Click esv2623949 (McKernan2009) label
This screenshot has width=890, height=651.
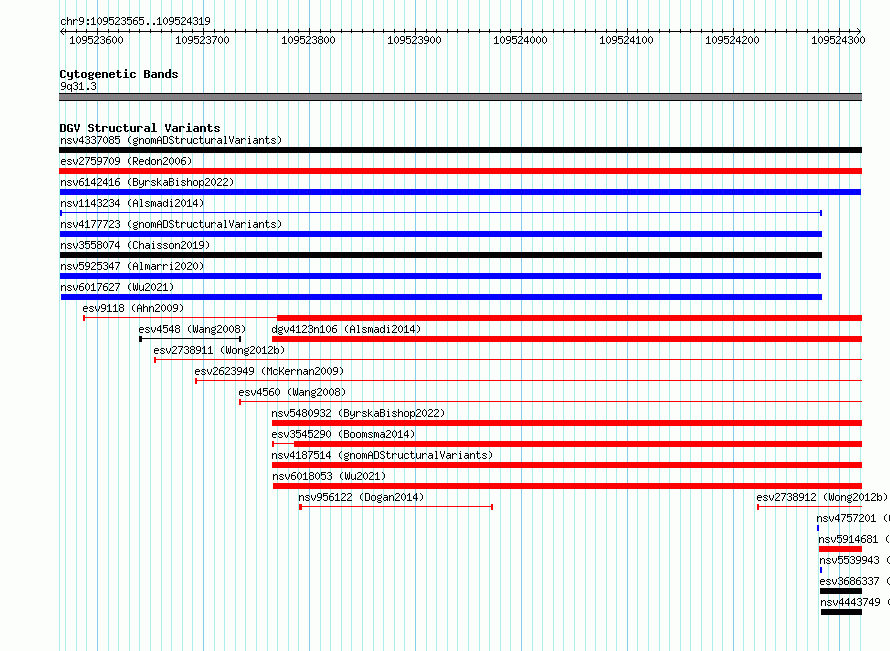269,371
